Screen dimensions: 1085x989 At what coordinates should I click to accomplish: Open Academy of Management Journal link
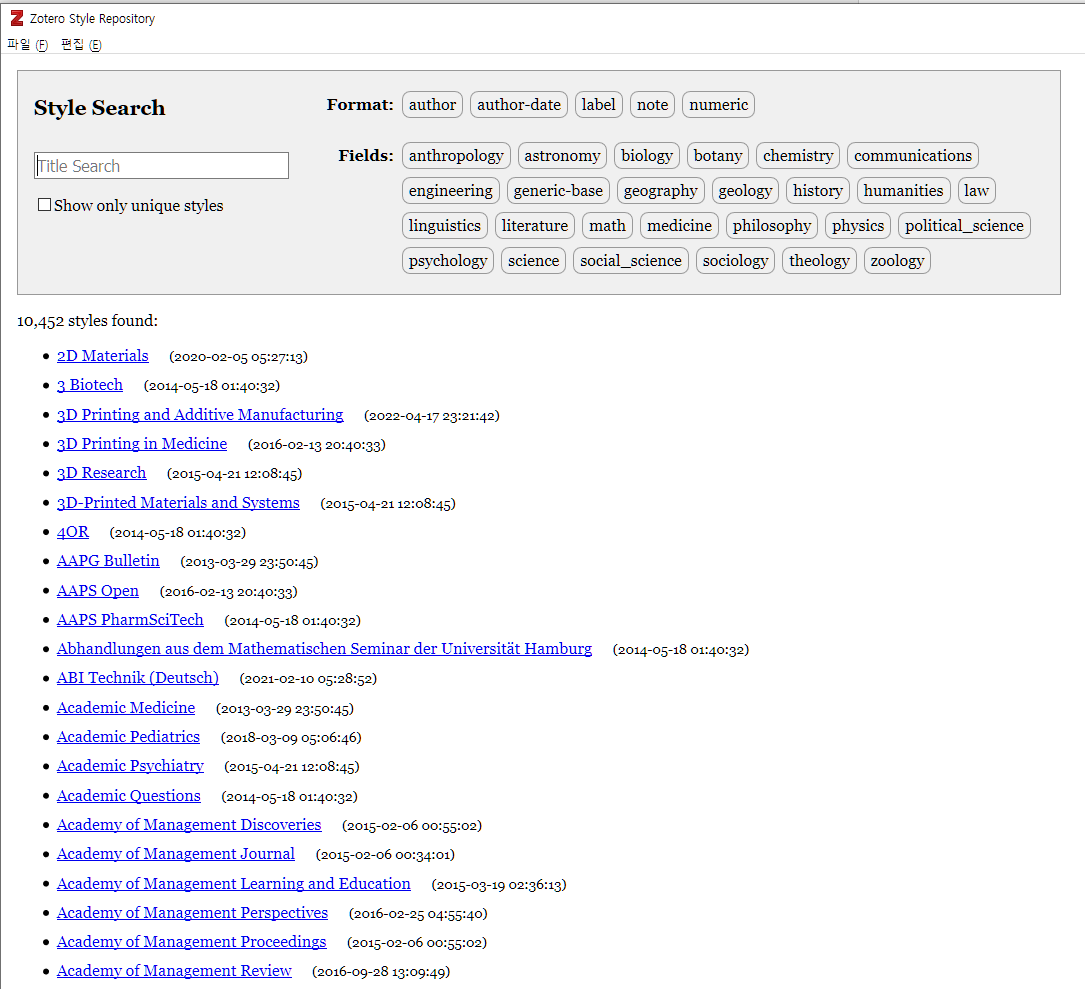coord(176,853)
